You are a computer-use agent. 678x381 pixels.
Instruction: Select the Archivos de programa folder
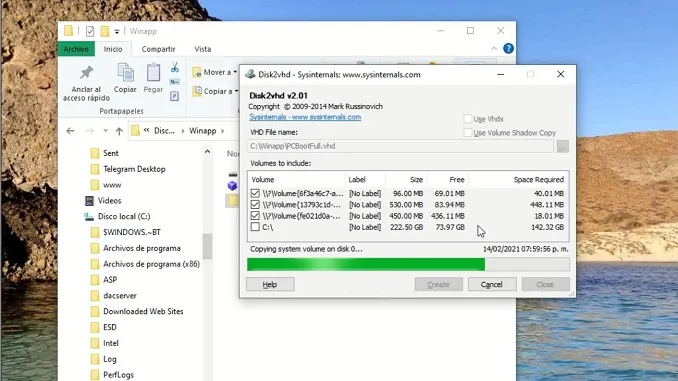click(142, 248)
